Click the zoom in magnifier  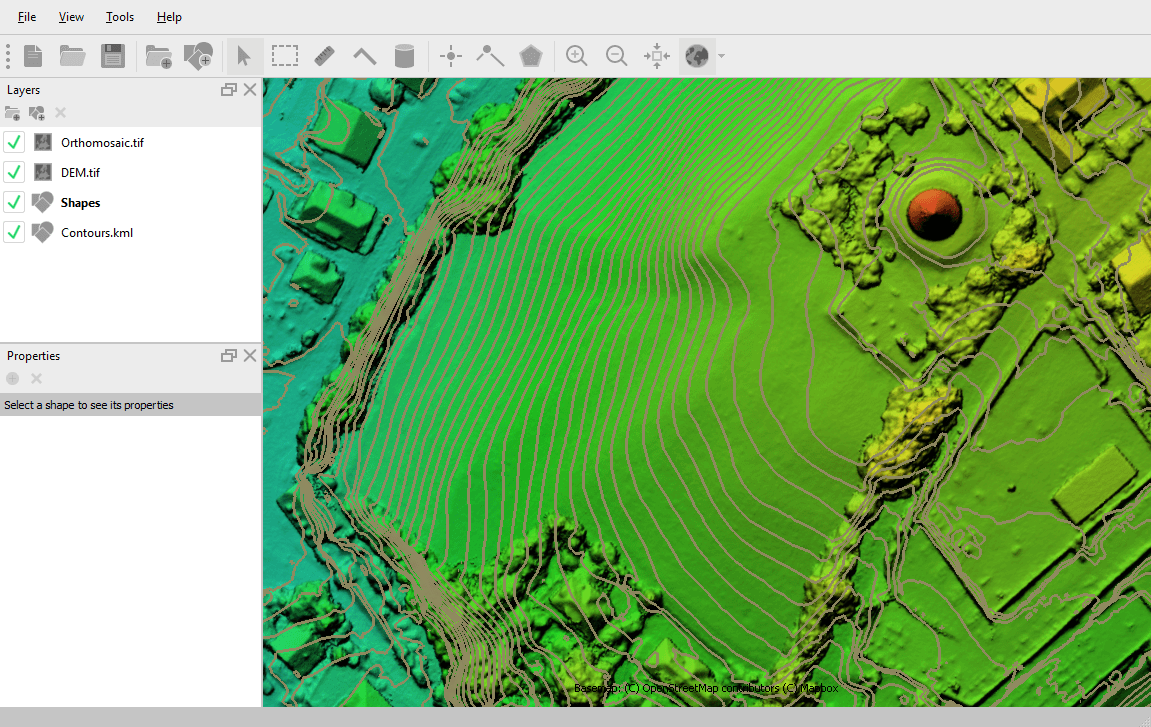point(576,56)
